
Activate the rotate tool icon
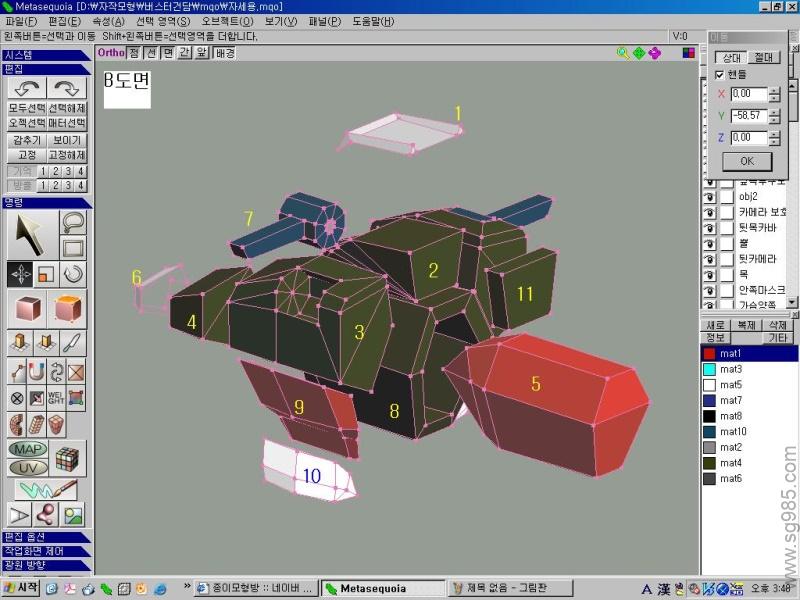[74, 273]
